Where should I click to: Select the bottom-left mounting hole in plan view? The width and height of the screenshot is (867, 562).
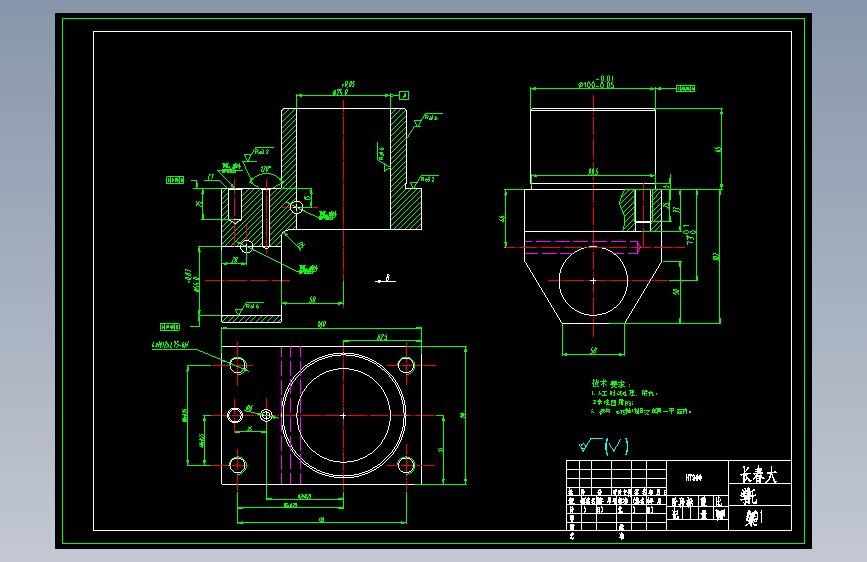coord(238,465)
